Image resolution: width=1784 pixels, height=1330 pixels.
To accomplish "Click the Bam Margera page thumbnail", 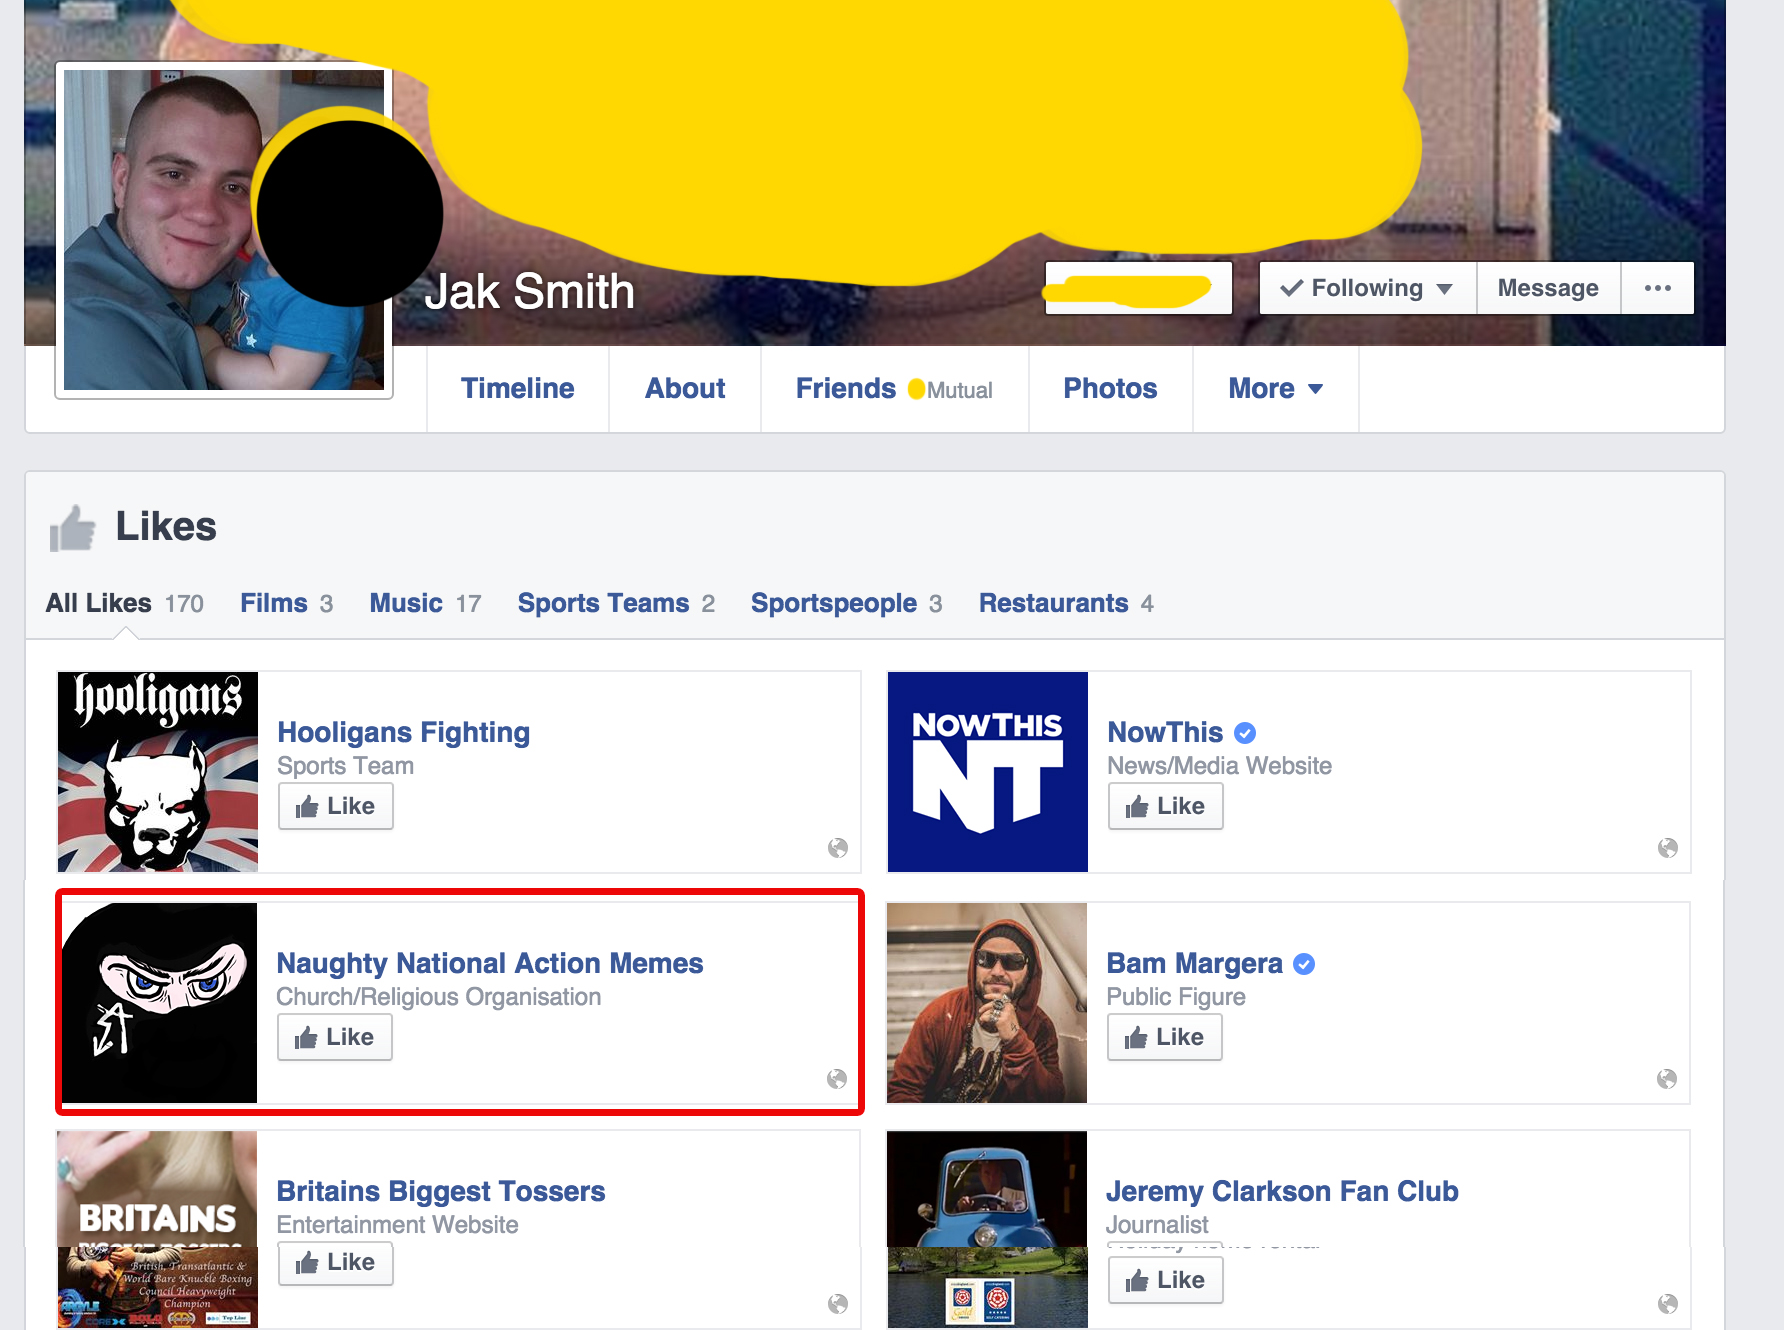I will (x=986, y=1003).
